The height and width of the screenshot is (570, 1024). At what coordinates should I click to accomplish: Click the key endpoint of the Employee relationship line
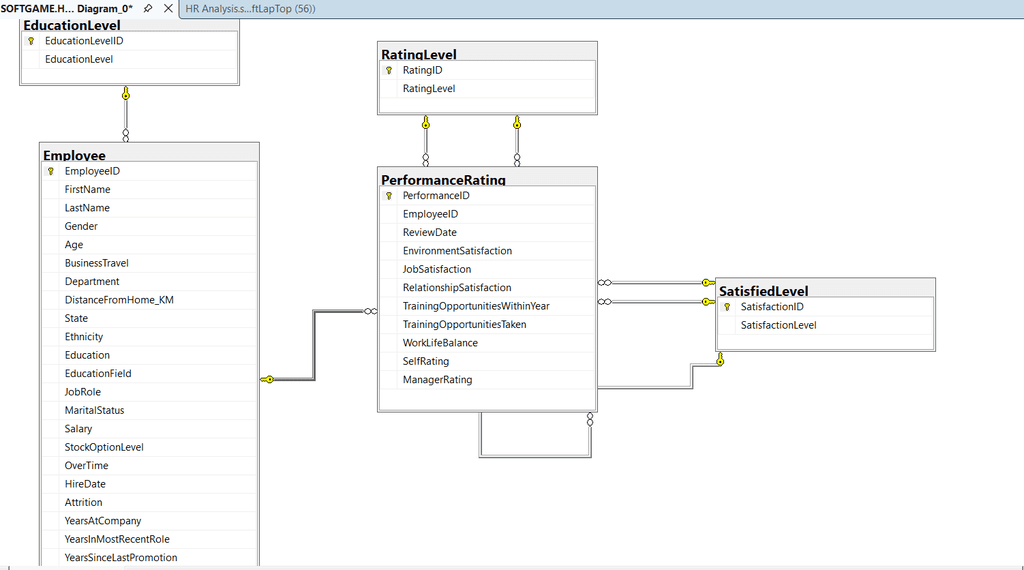pos(267,379)
